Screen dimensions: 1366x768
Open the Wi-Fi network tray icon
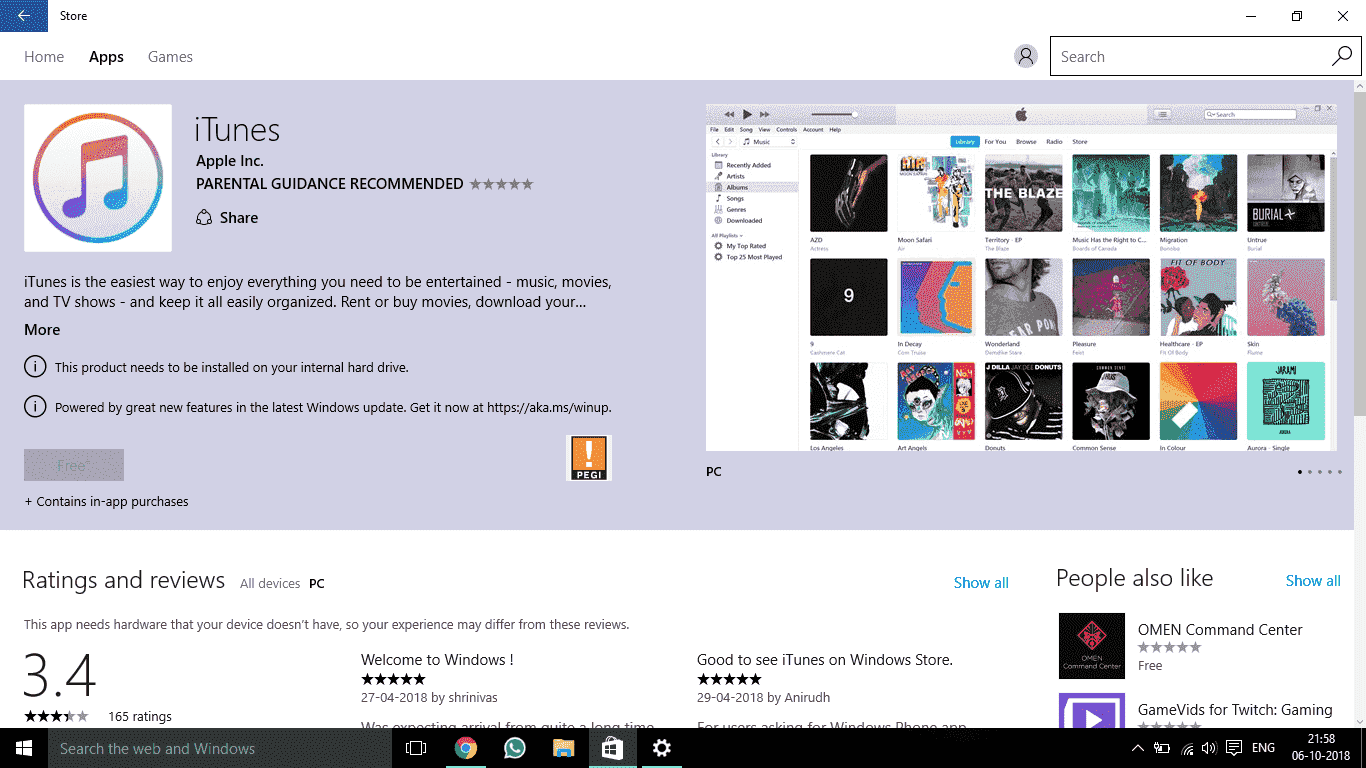point(1187,748)
